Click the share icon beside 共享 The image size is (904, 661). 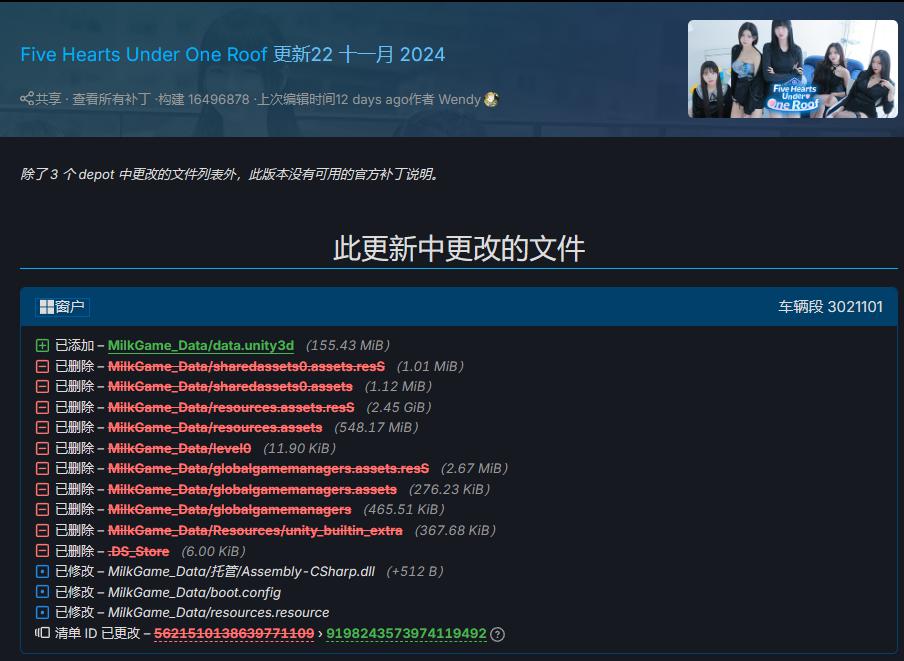27,99
